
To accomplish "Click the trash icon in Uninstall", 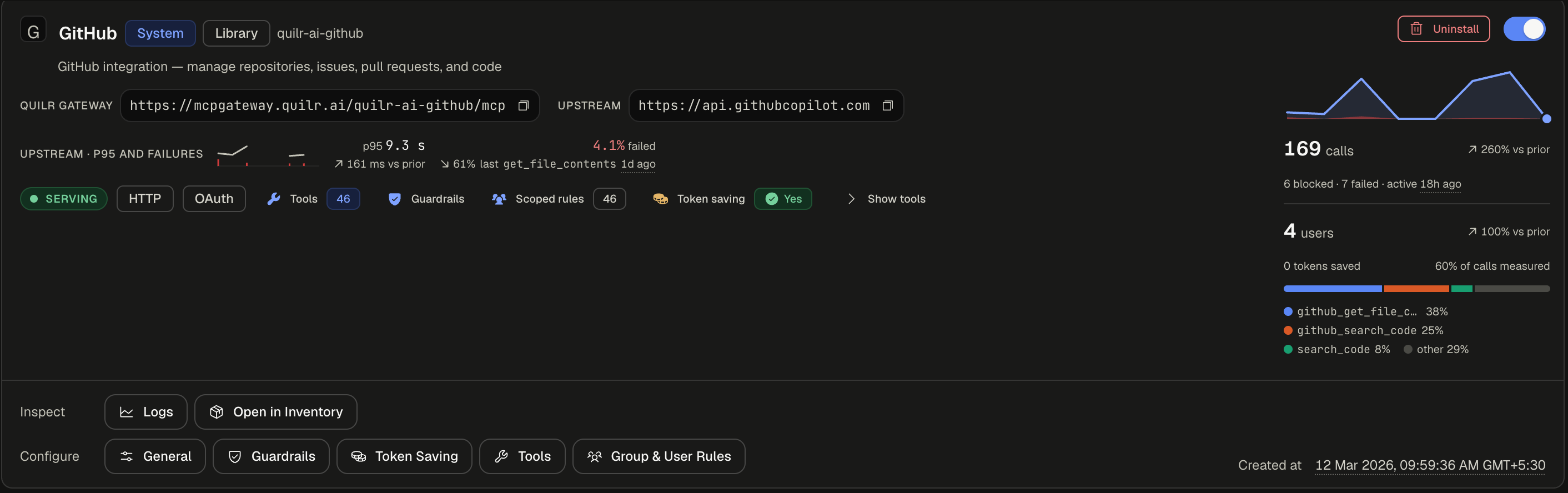I will coord(1416,29).
